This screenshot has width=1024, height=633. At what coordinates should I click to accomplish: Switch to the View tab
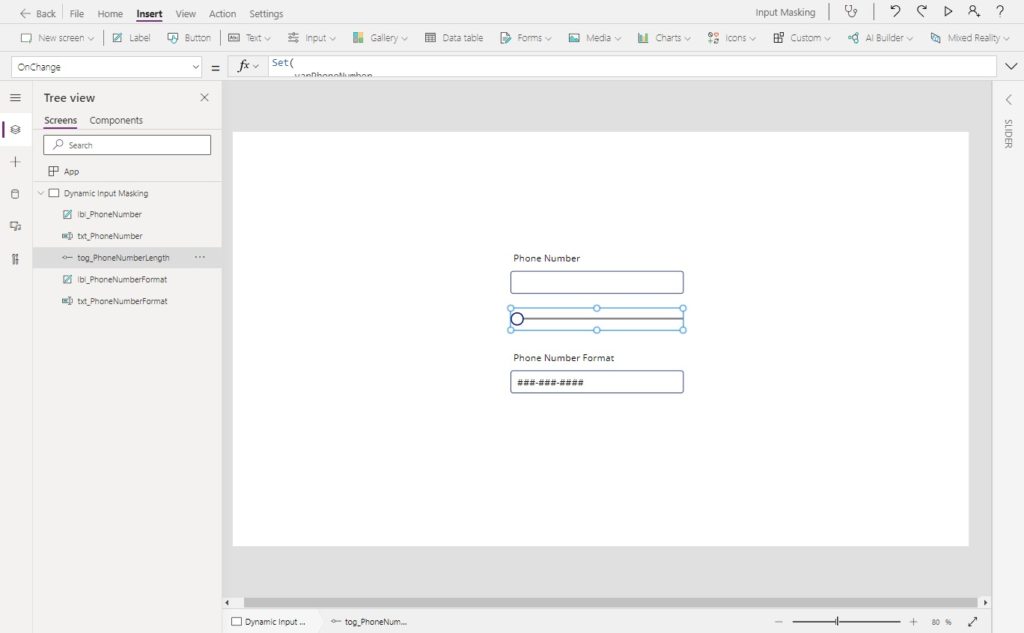(x=185, y=13)
